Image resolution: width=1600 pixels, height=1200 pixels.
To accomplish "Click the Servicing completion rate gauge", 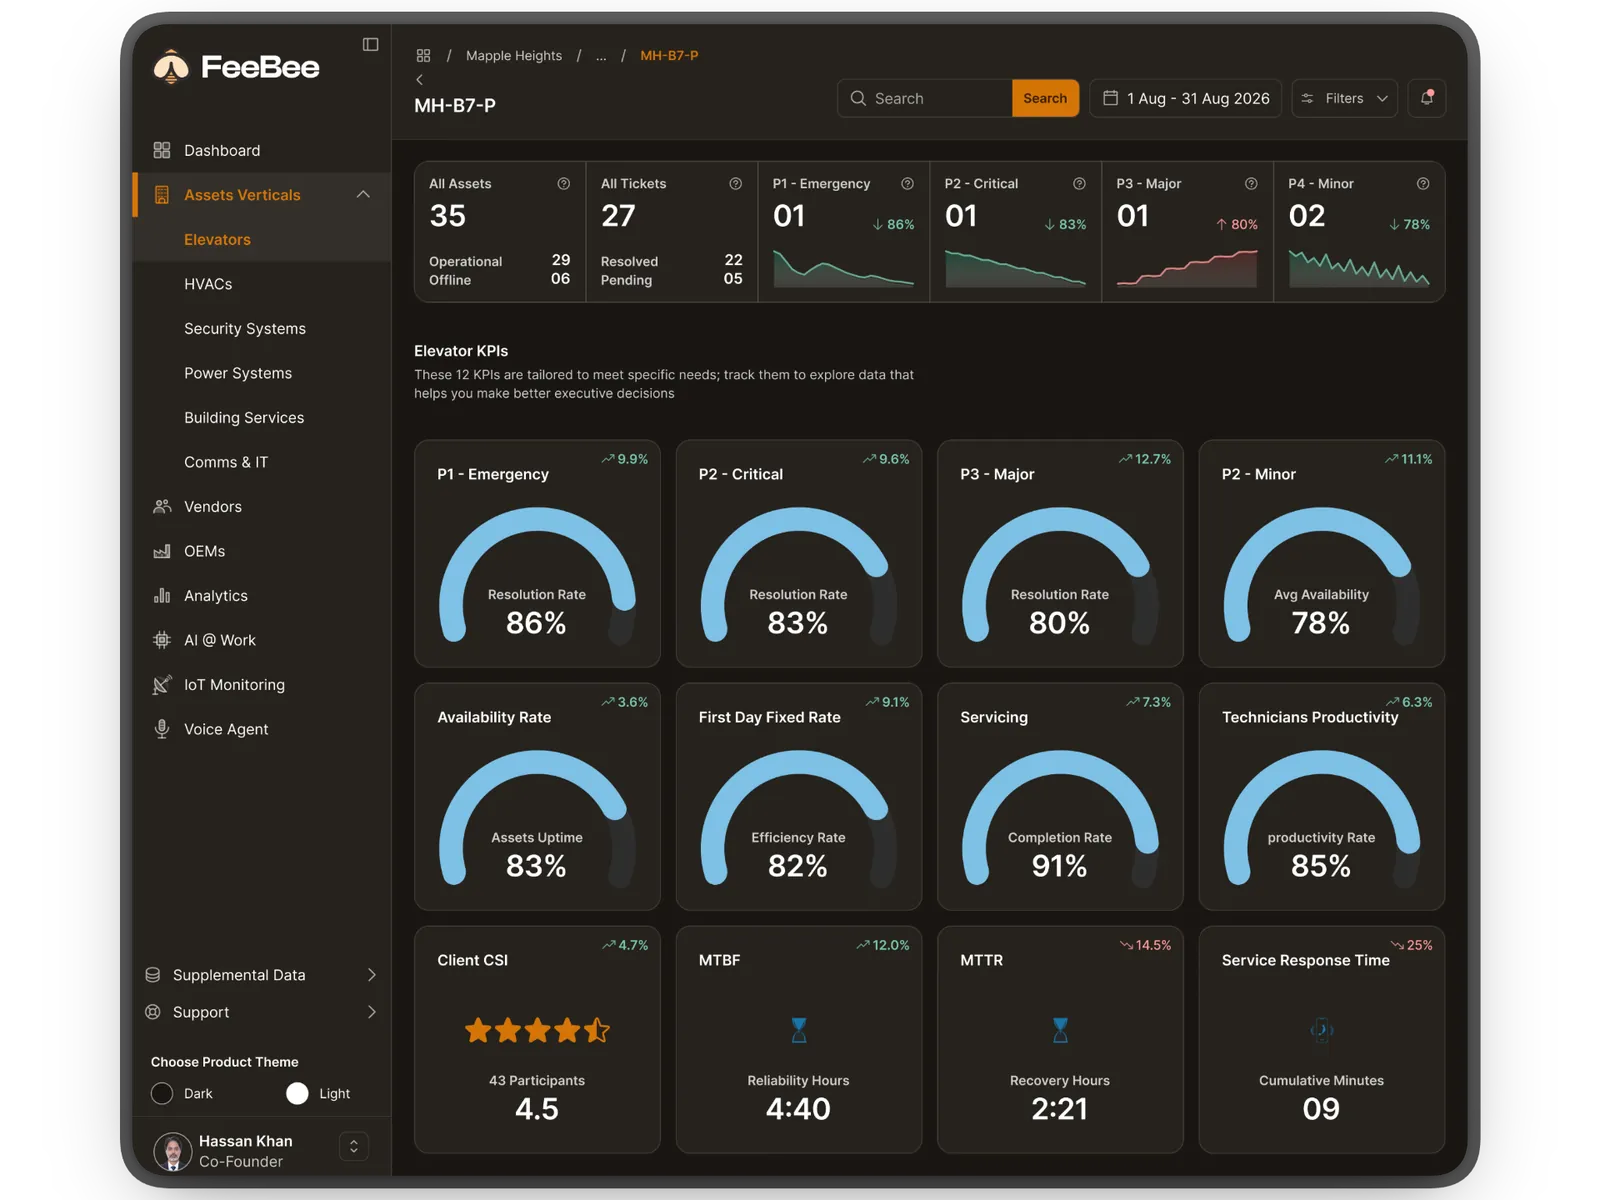I will point(1060,818).
